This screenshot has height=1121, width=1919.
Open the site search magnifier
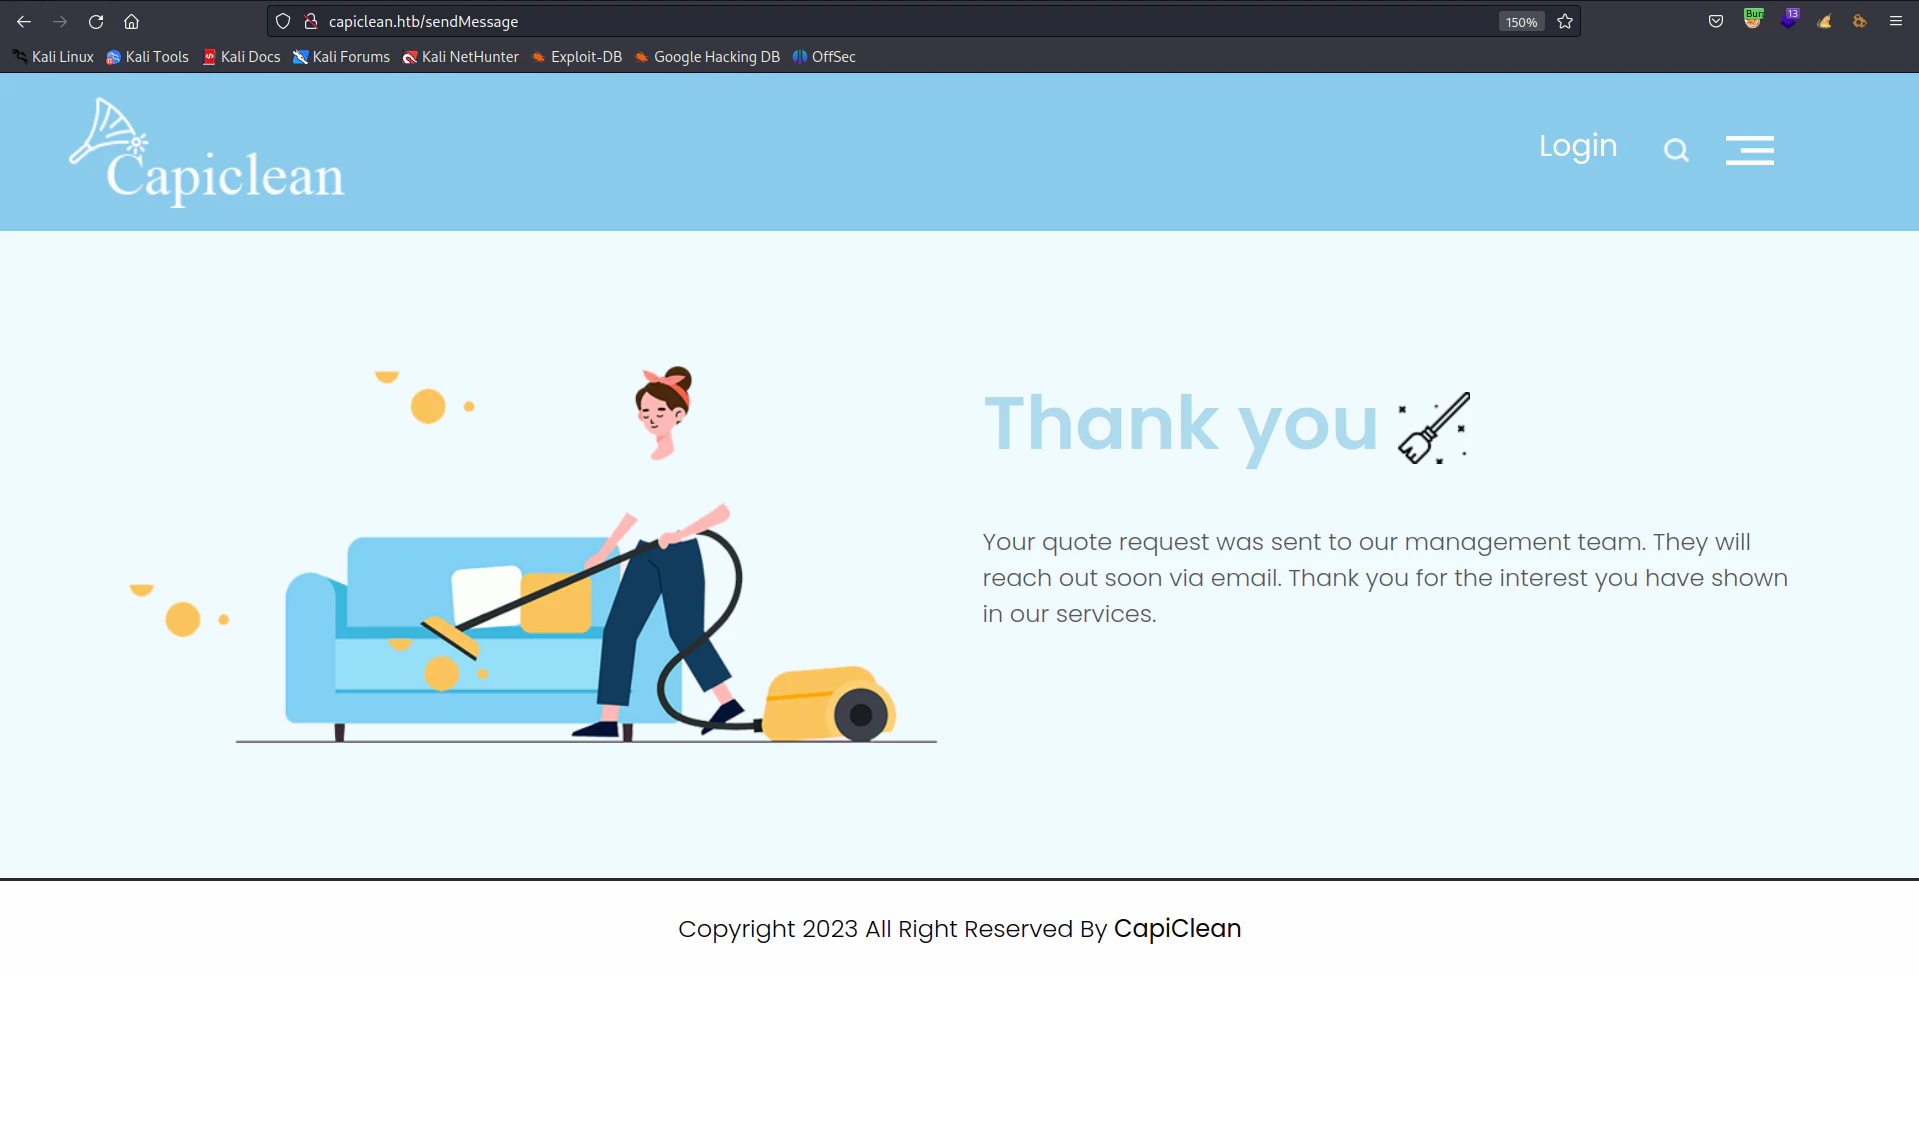1676,150
